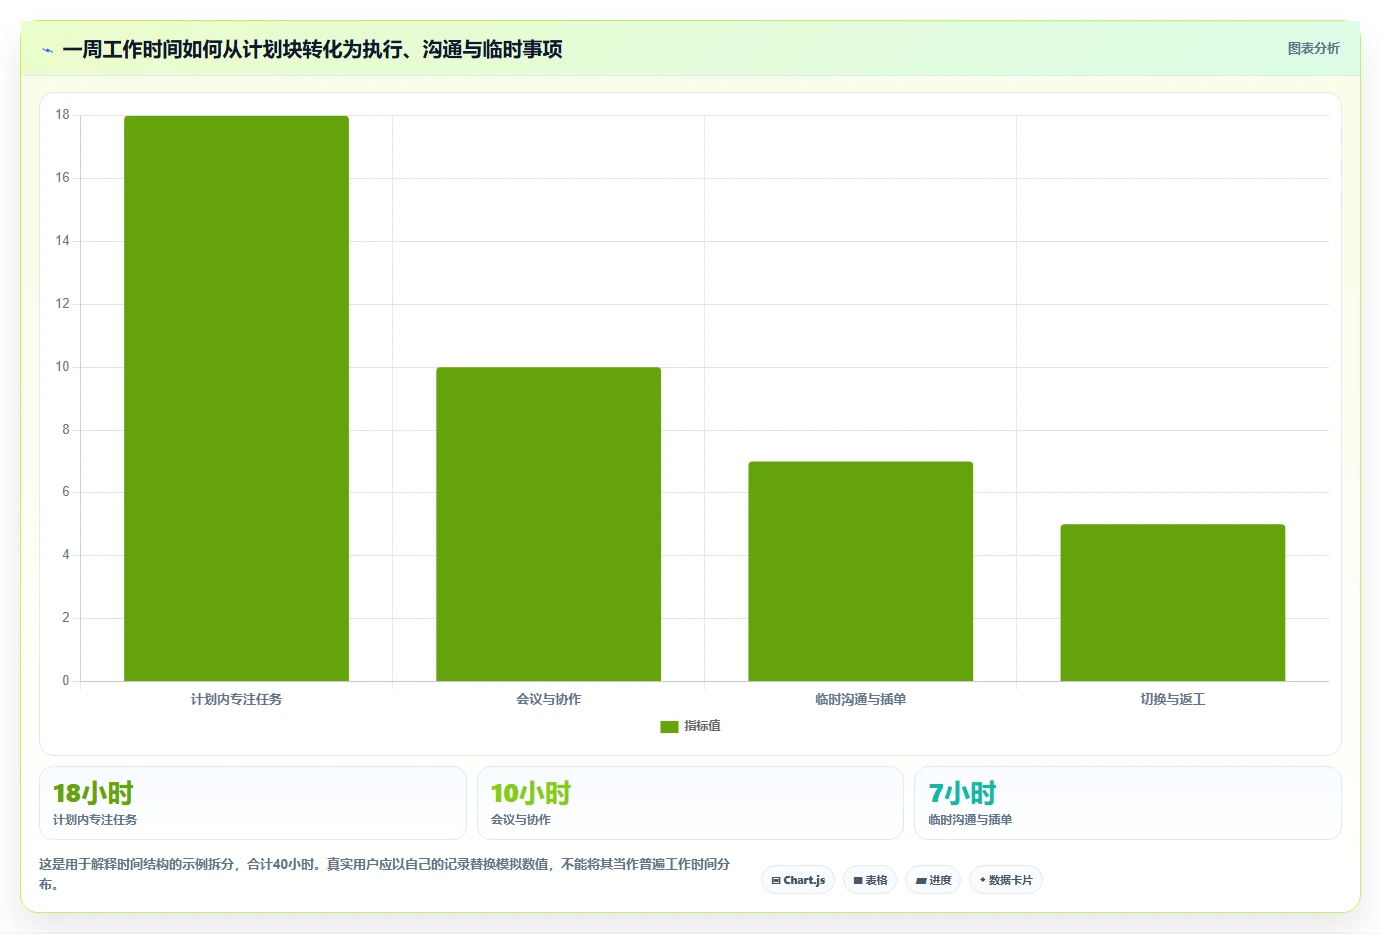Click the y-axis value 18
Image resolution: width=1381 pixels, height=934 pixels.
click(63, 115)
